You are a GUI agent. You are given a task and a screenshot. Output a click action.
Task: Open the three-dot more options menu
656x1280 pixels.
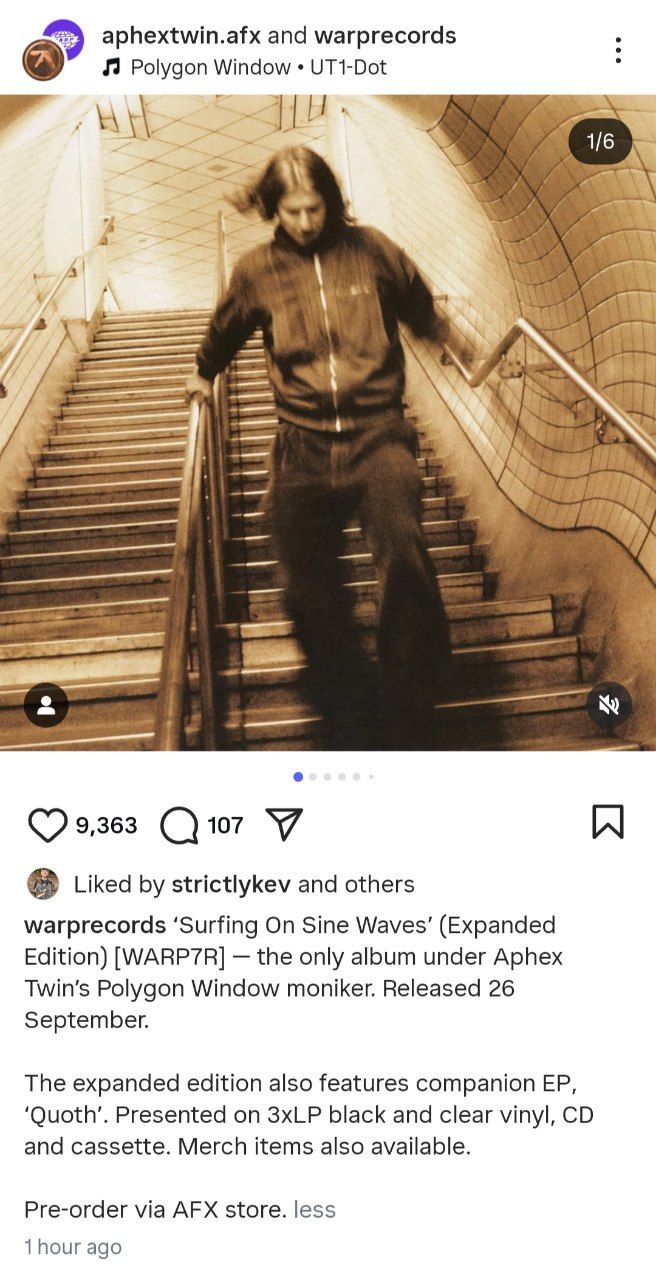618,50
